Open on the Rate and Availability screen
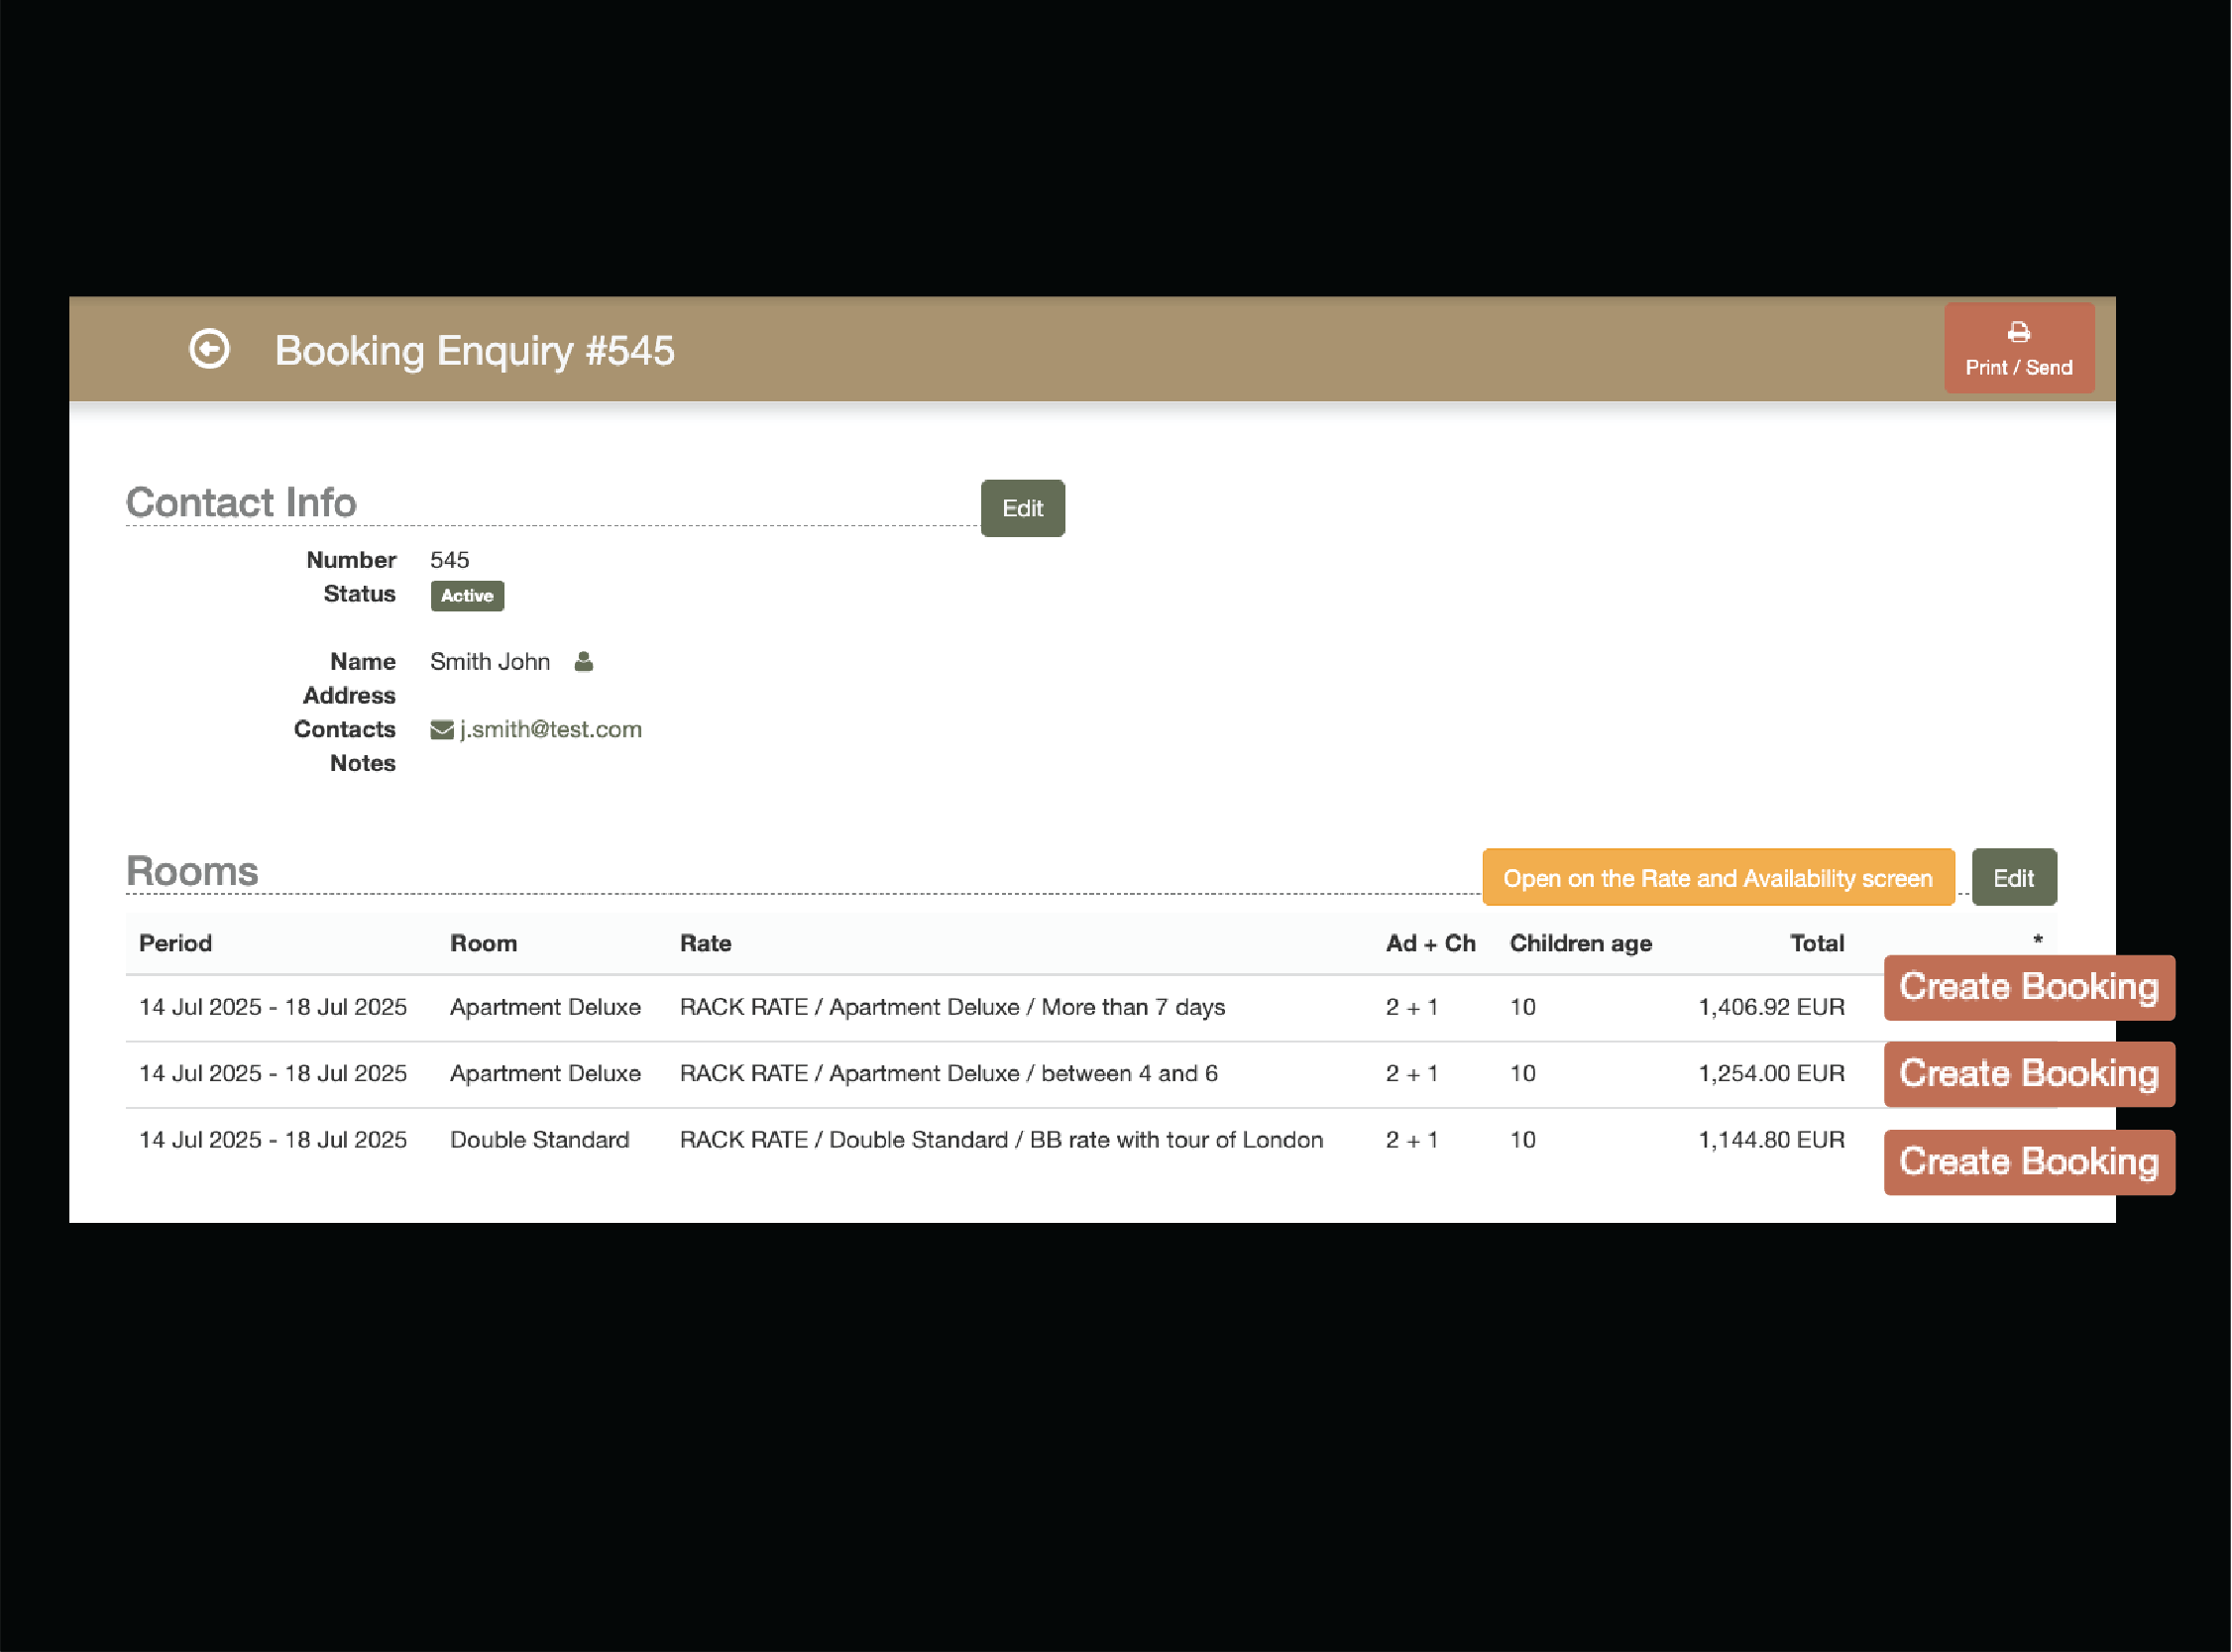 click(x=1717, y=878)
